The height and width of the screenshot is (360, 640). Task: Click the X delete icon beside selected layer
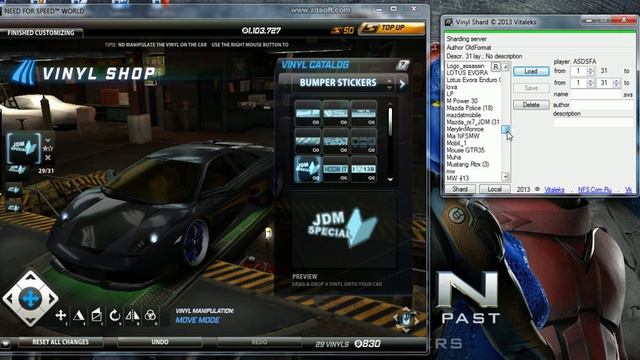tap(48, 158)
